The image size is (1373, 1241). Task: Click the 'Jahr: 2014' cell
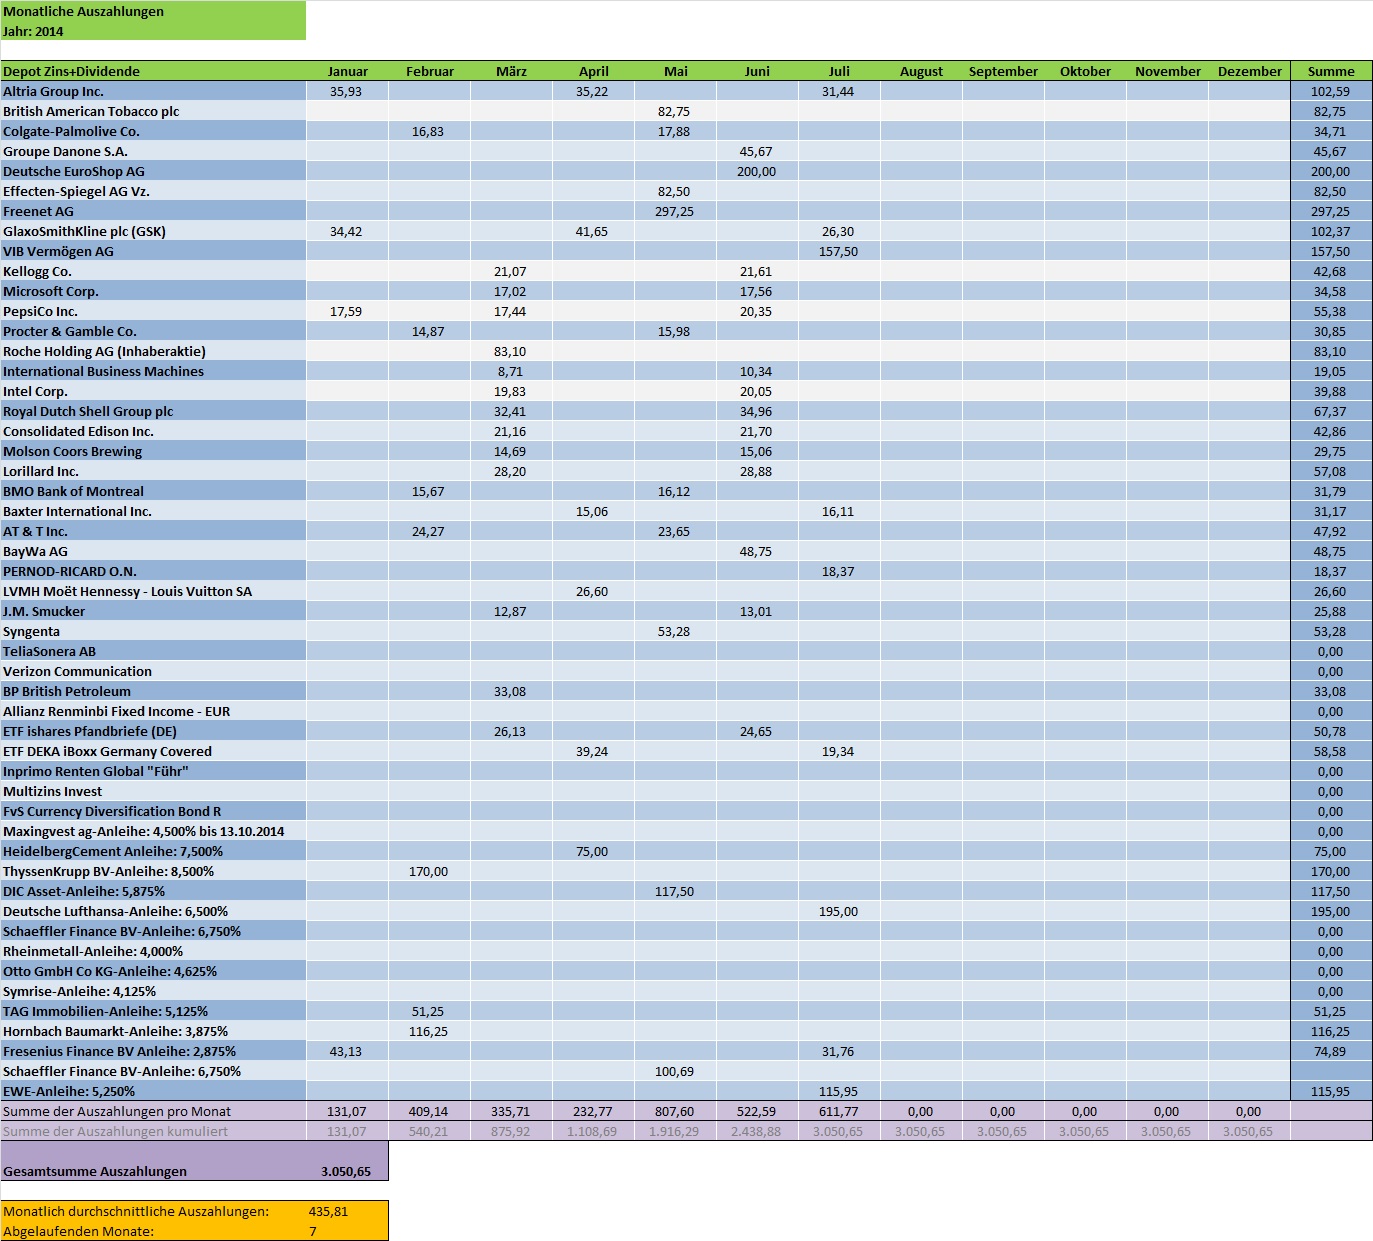pos(153,31)
